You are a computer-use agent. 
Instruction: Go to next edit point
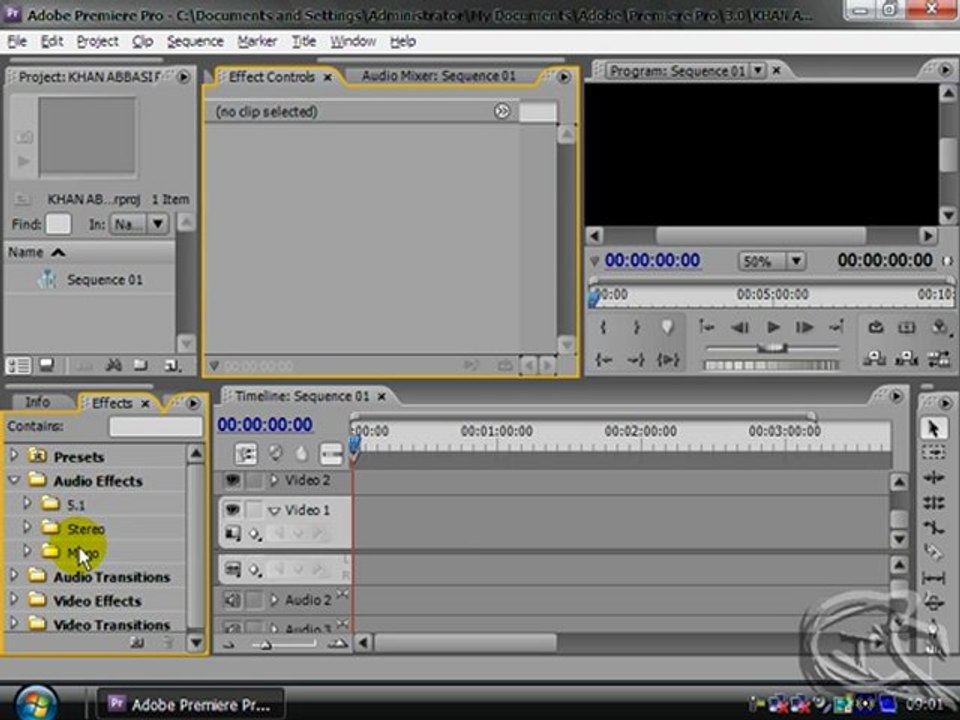(836, 328)
